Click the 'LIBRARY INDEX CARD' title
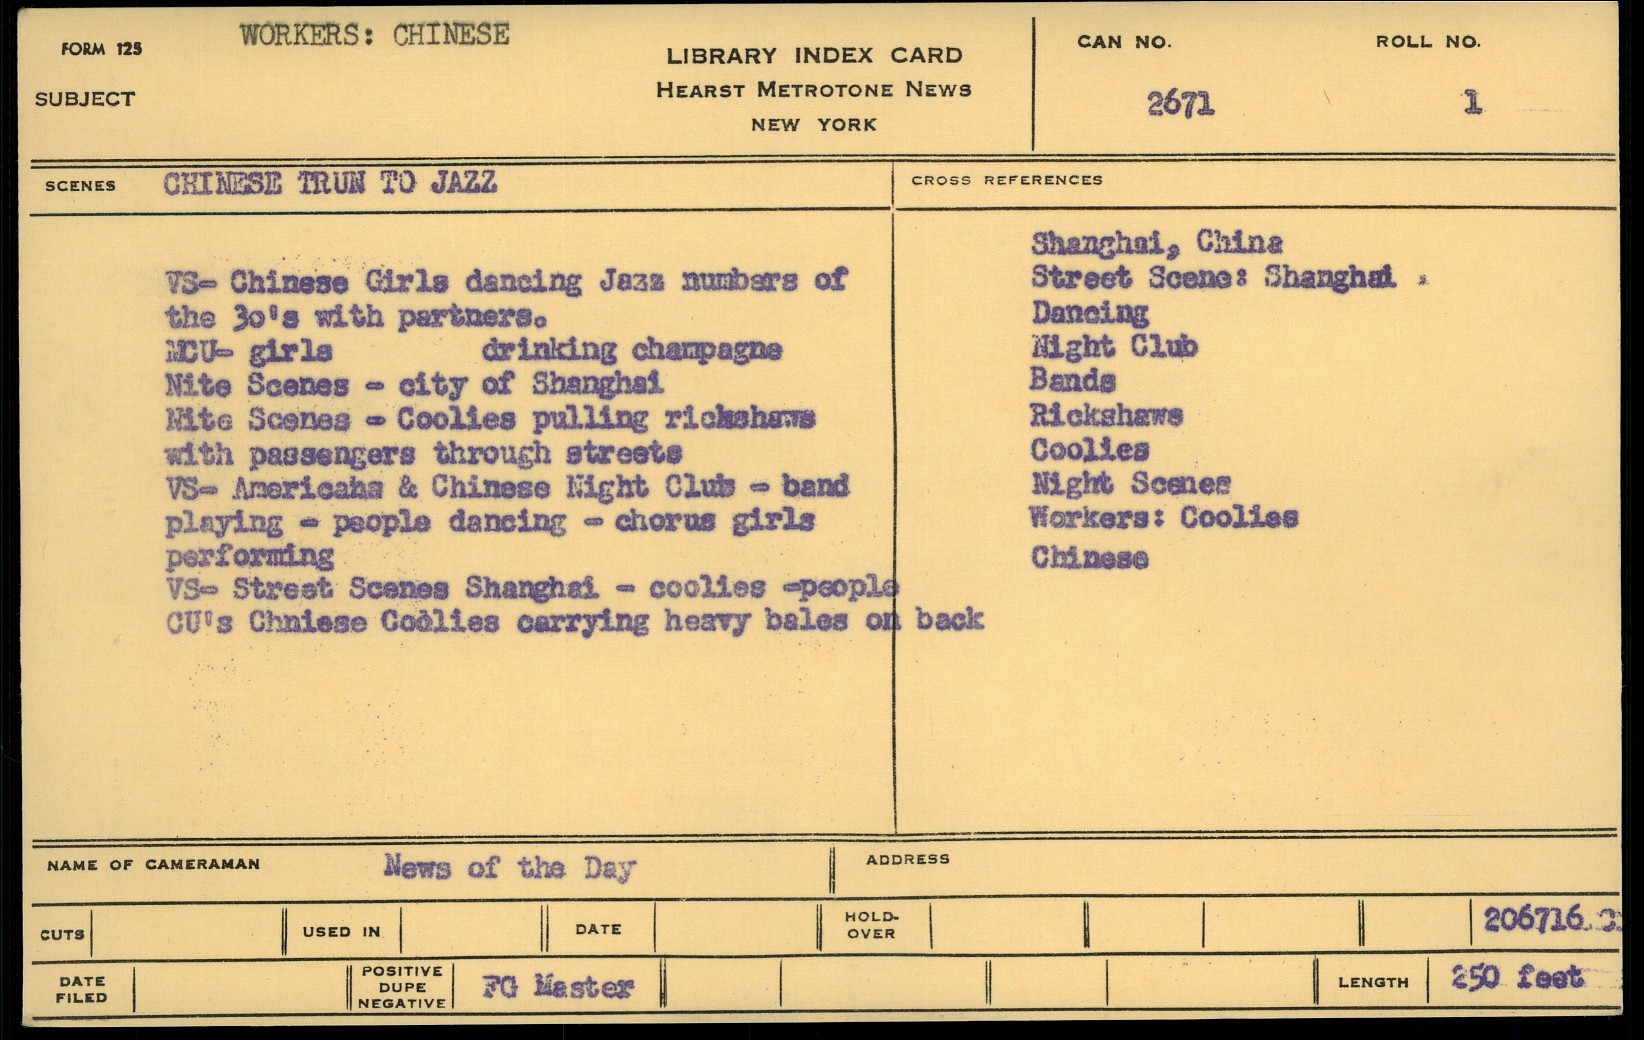 point(814,56)
